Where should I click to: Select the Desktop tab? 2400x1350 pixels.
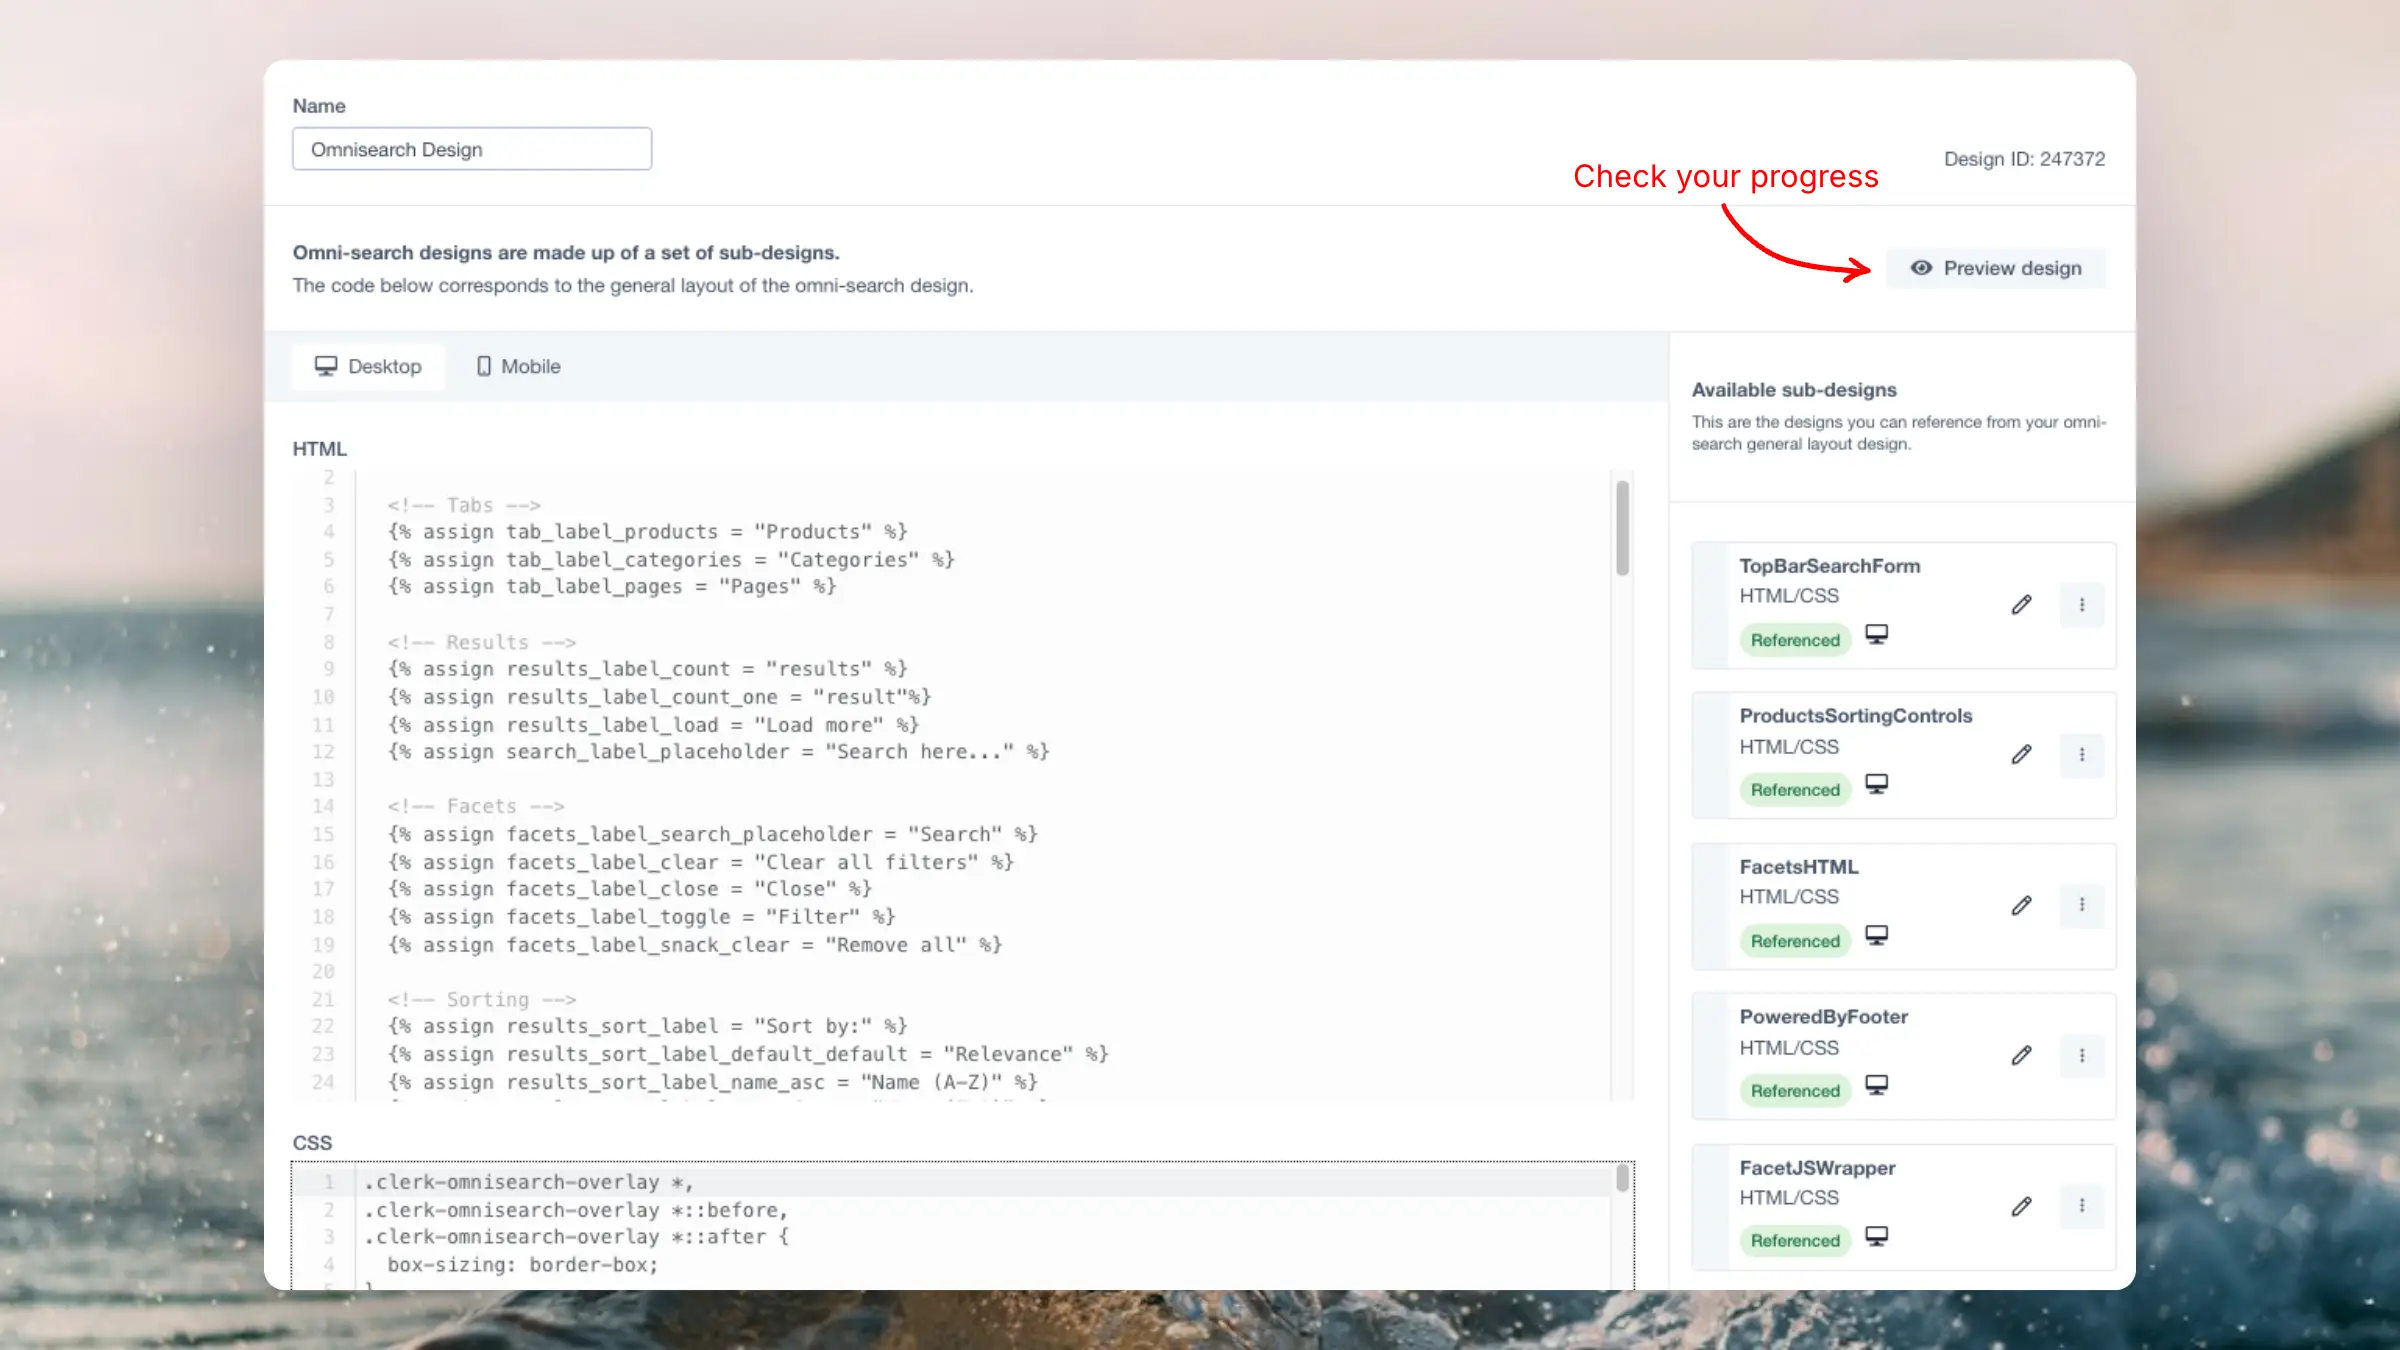pyautogui.click(x=368, y=366)
